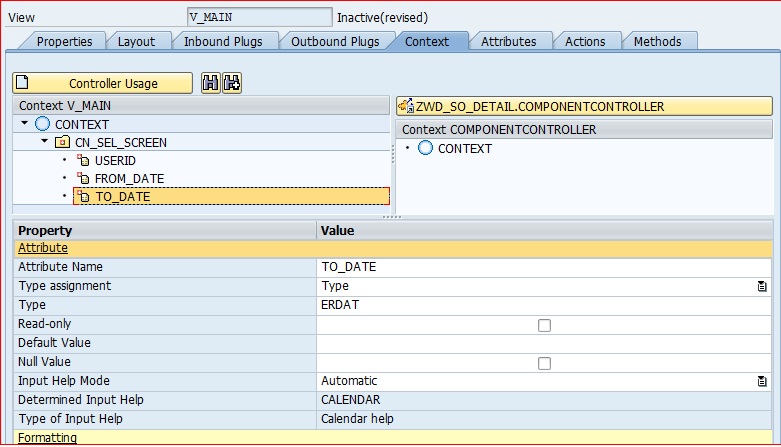The height and width of the screenshot is (447, 781).
Task: Switch to the Layout tab
Action: click(x=136, y=41)
